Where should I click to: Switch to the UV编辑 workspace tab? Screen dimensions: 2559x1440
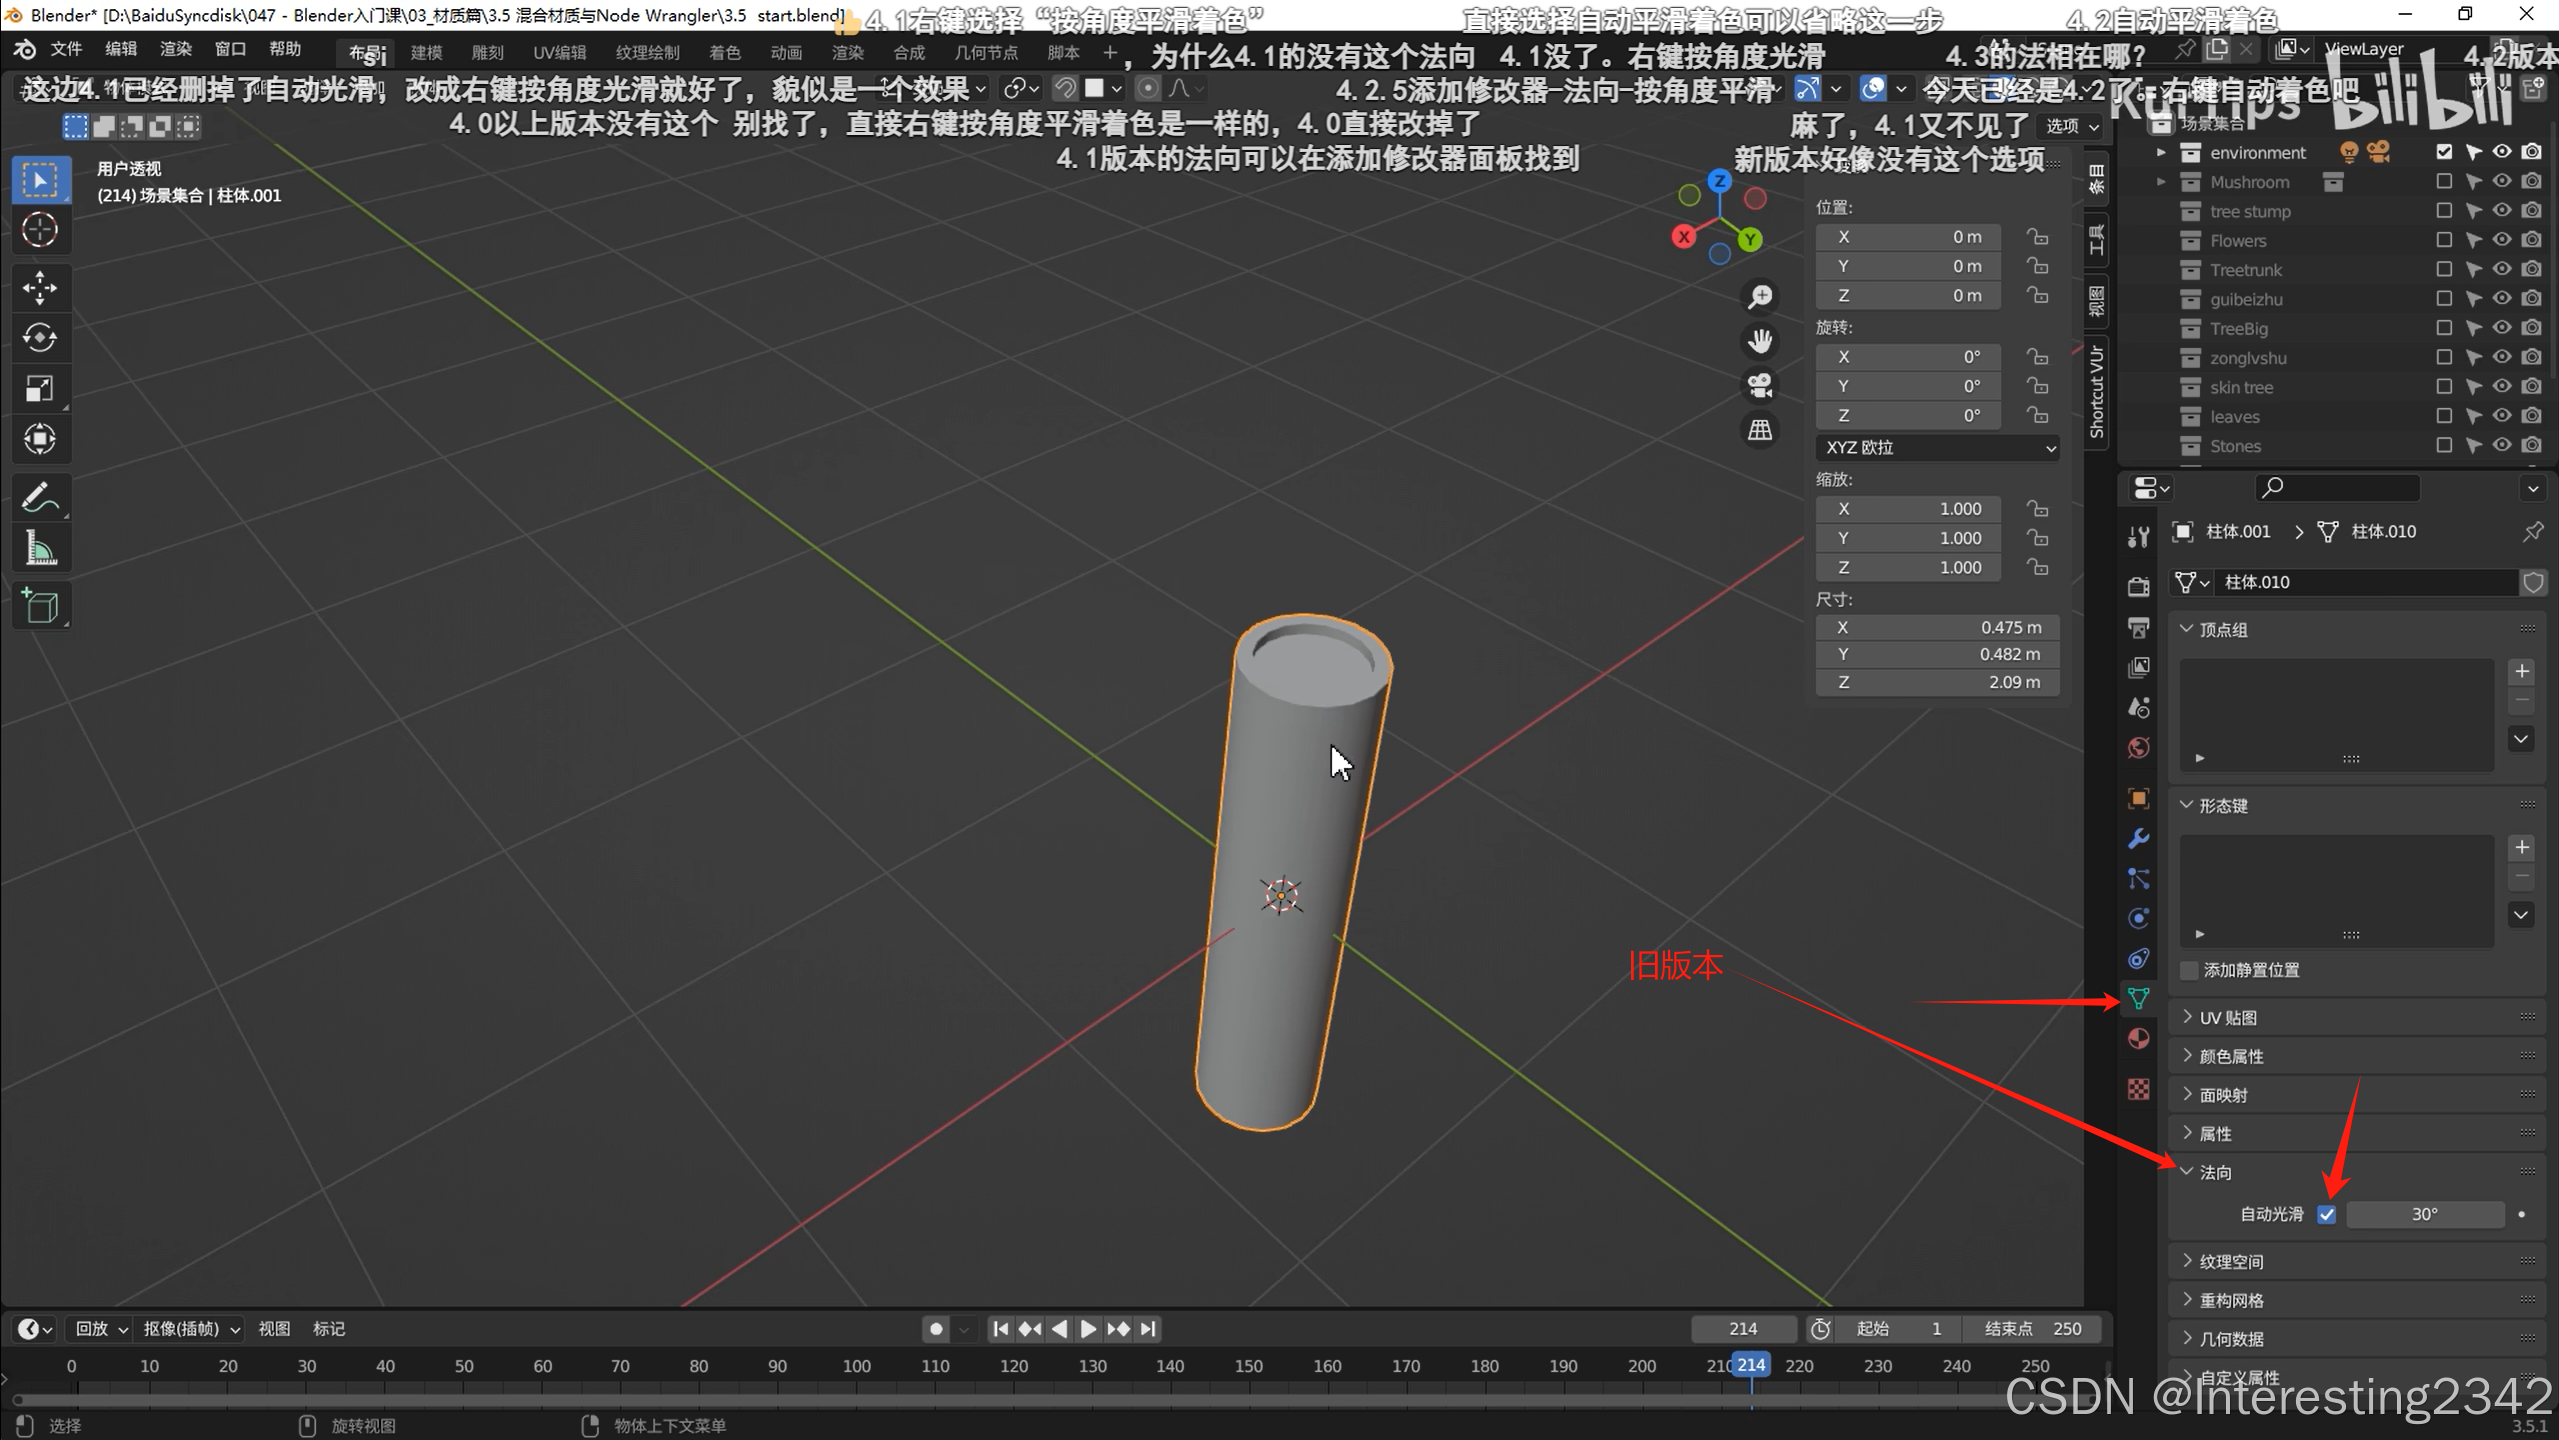coord(559,52)
